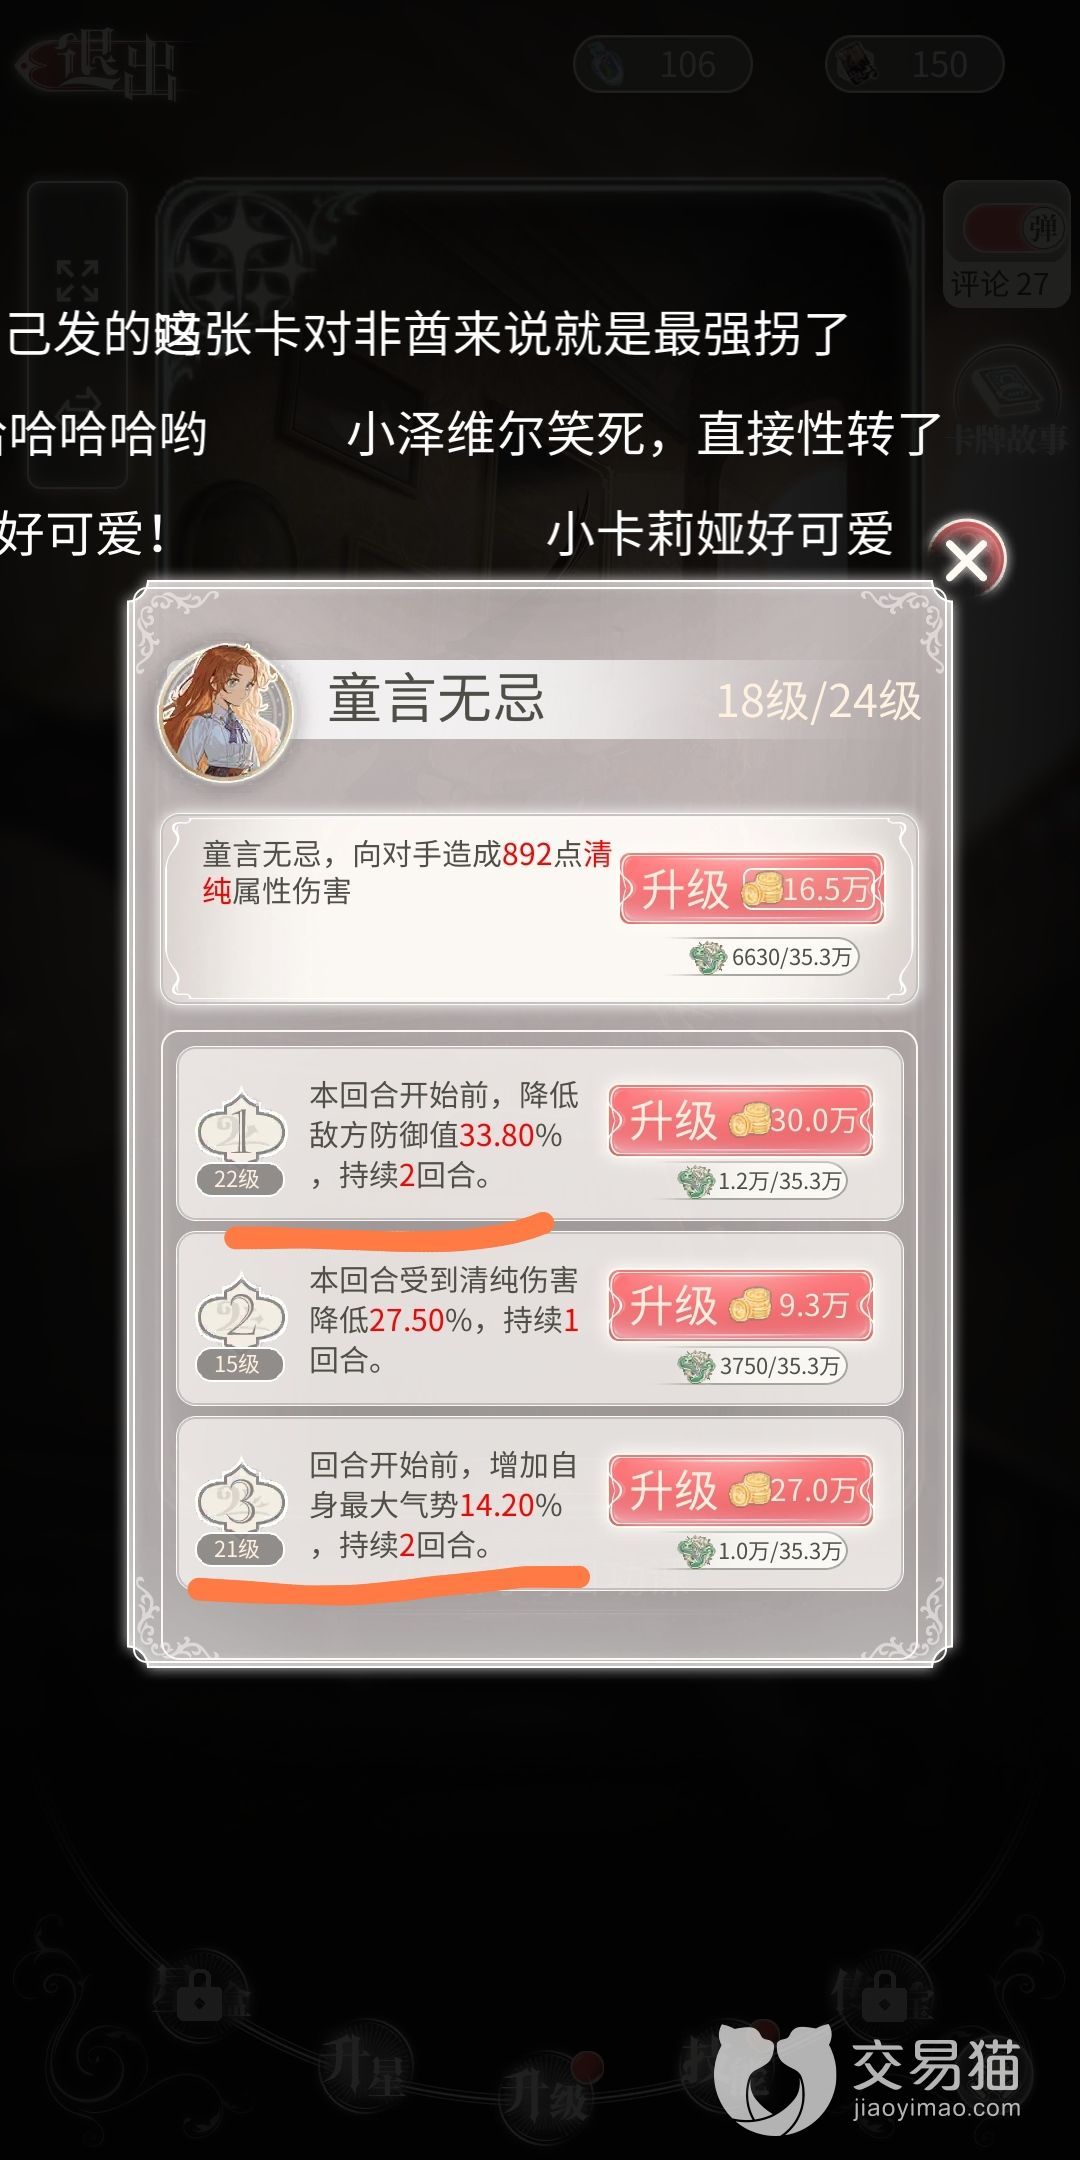1080x2160 pixels.
Task: Close the 童言无忌 skill popup
Action: [x=966, y=560]
